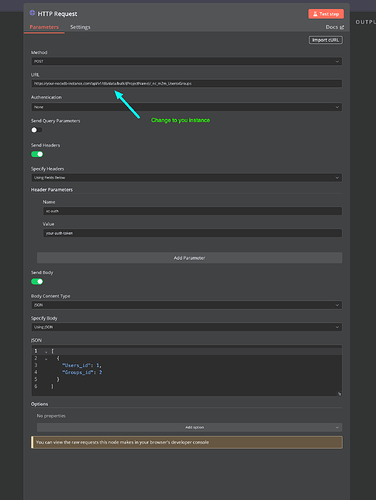376x500 pixels.
Task: Click the flask icon on Test step
Action: click(x=315, y=14)
